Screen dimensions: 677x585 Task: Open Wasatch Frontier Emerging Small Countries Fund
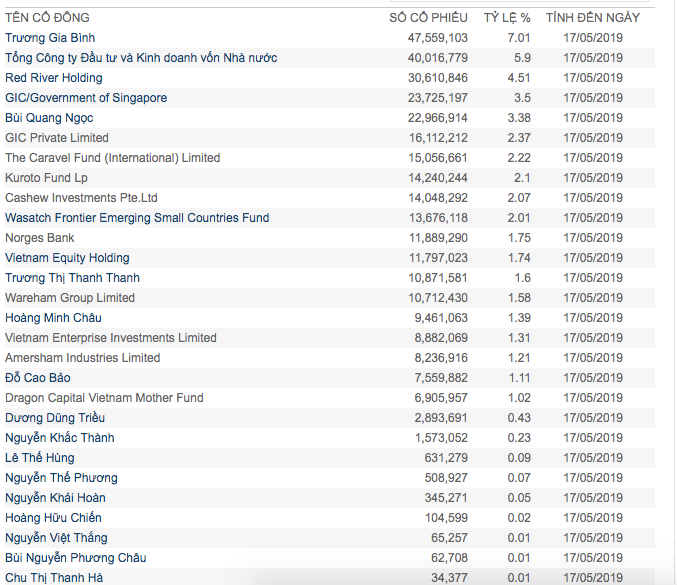pos(137,218)
